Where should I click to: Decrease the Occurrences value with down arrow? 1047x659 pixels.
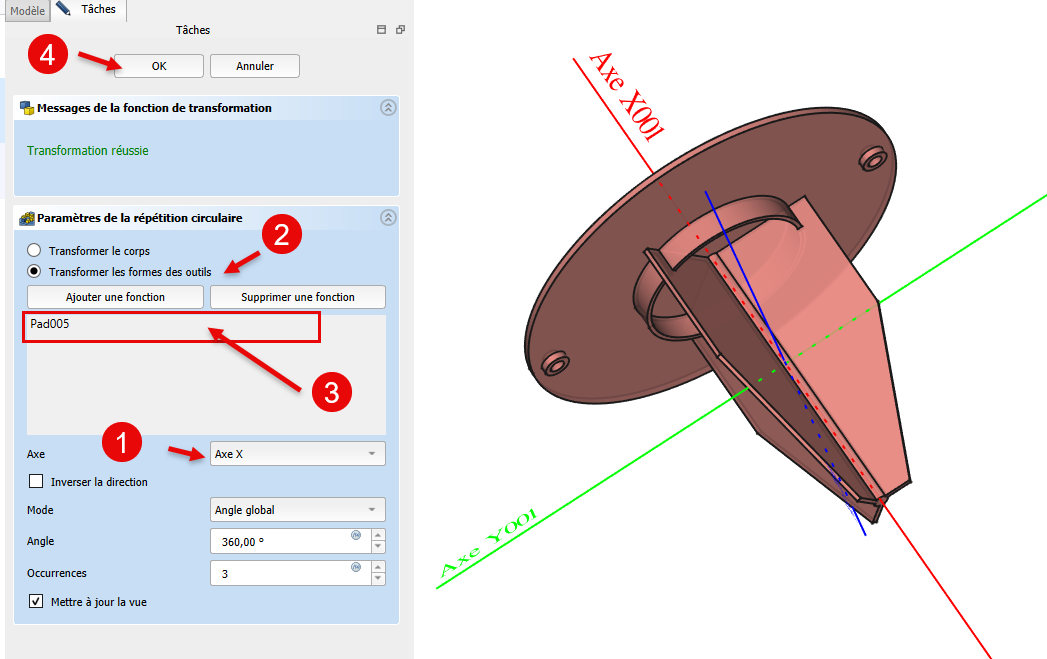[x=378, y=580]
